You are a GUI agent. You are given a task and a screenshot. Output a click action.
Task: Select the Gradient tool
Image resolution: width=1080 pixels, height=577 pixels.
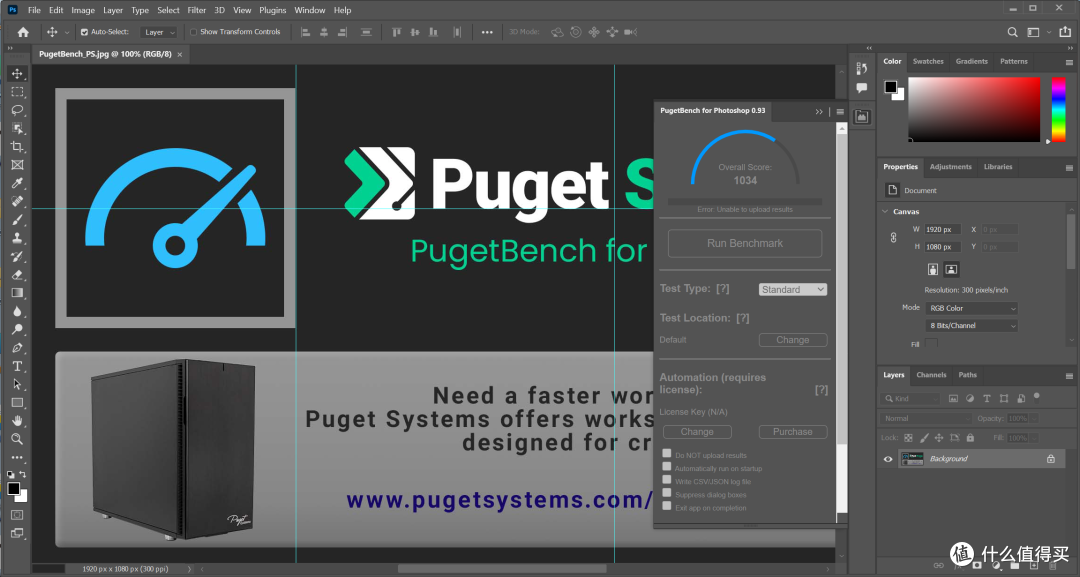coord(17,293)
